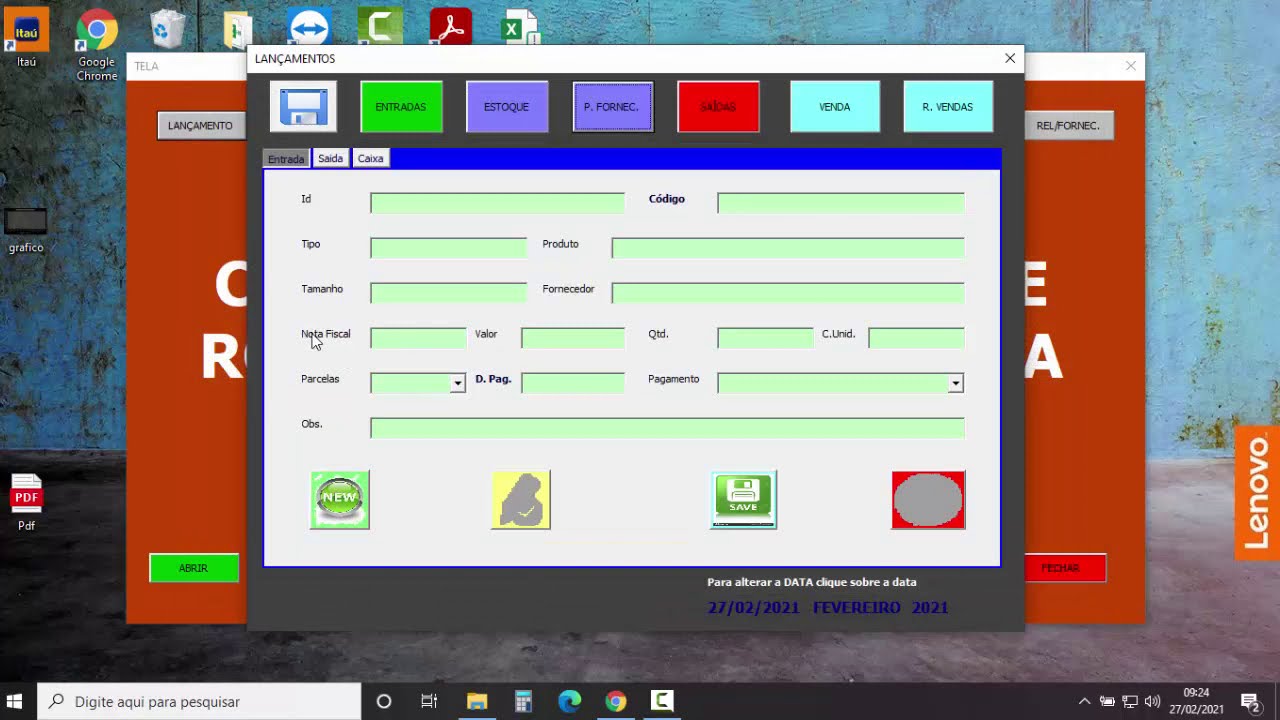Click the Valor input field

(x=573, y=338)
